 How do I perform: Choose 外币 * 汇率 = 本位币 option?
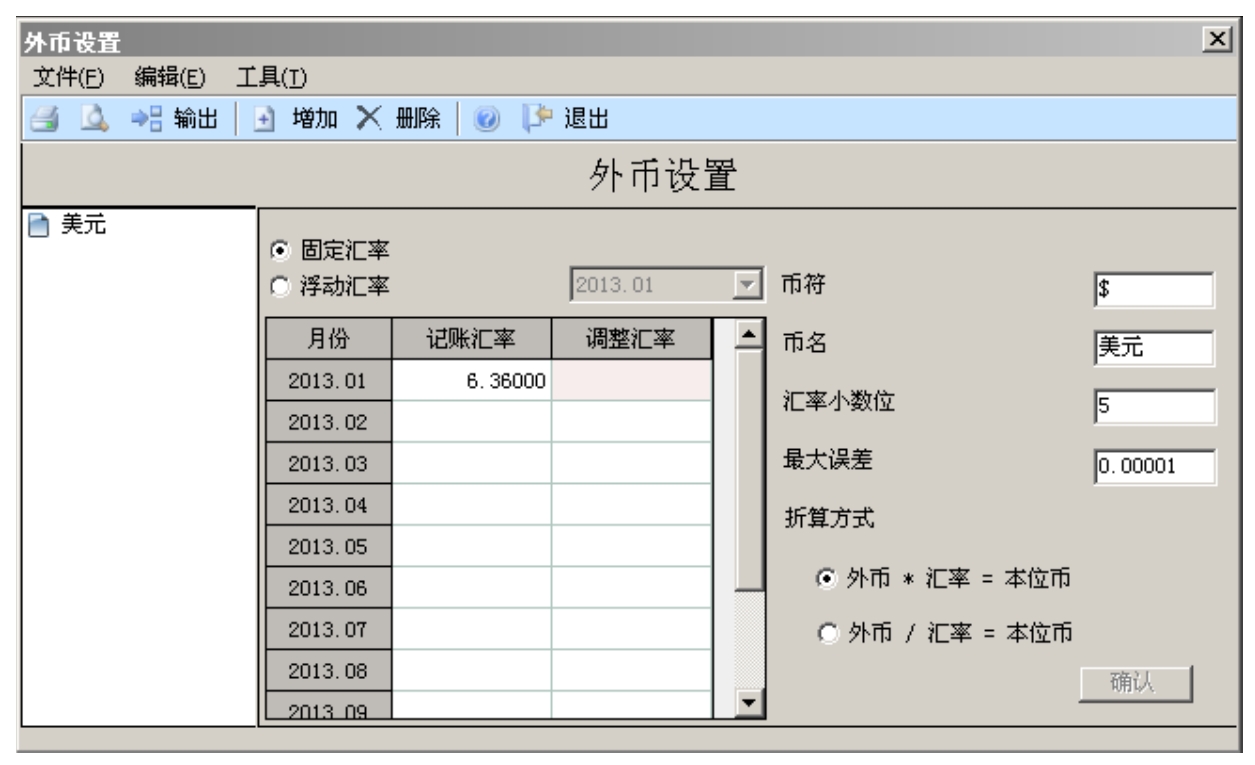(x=825, y=580)
